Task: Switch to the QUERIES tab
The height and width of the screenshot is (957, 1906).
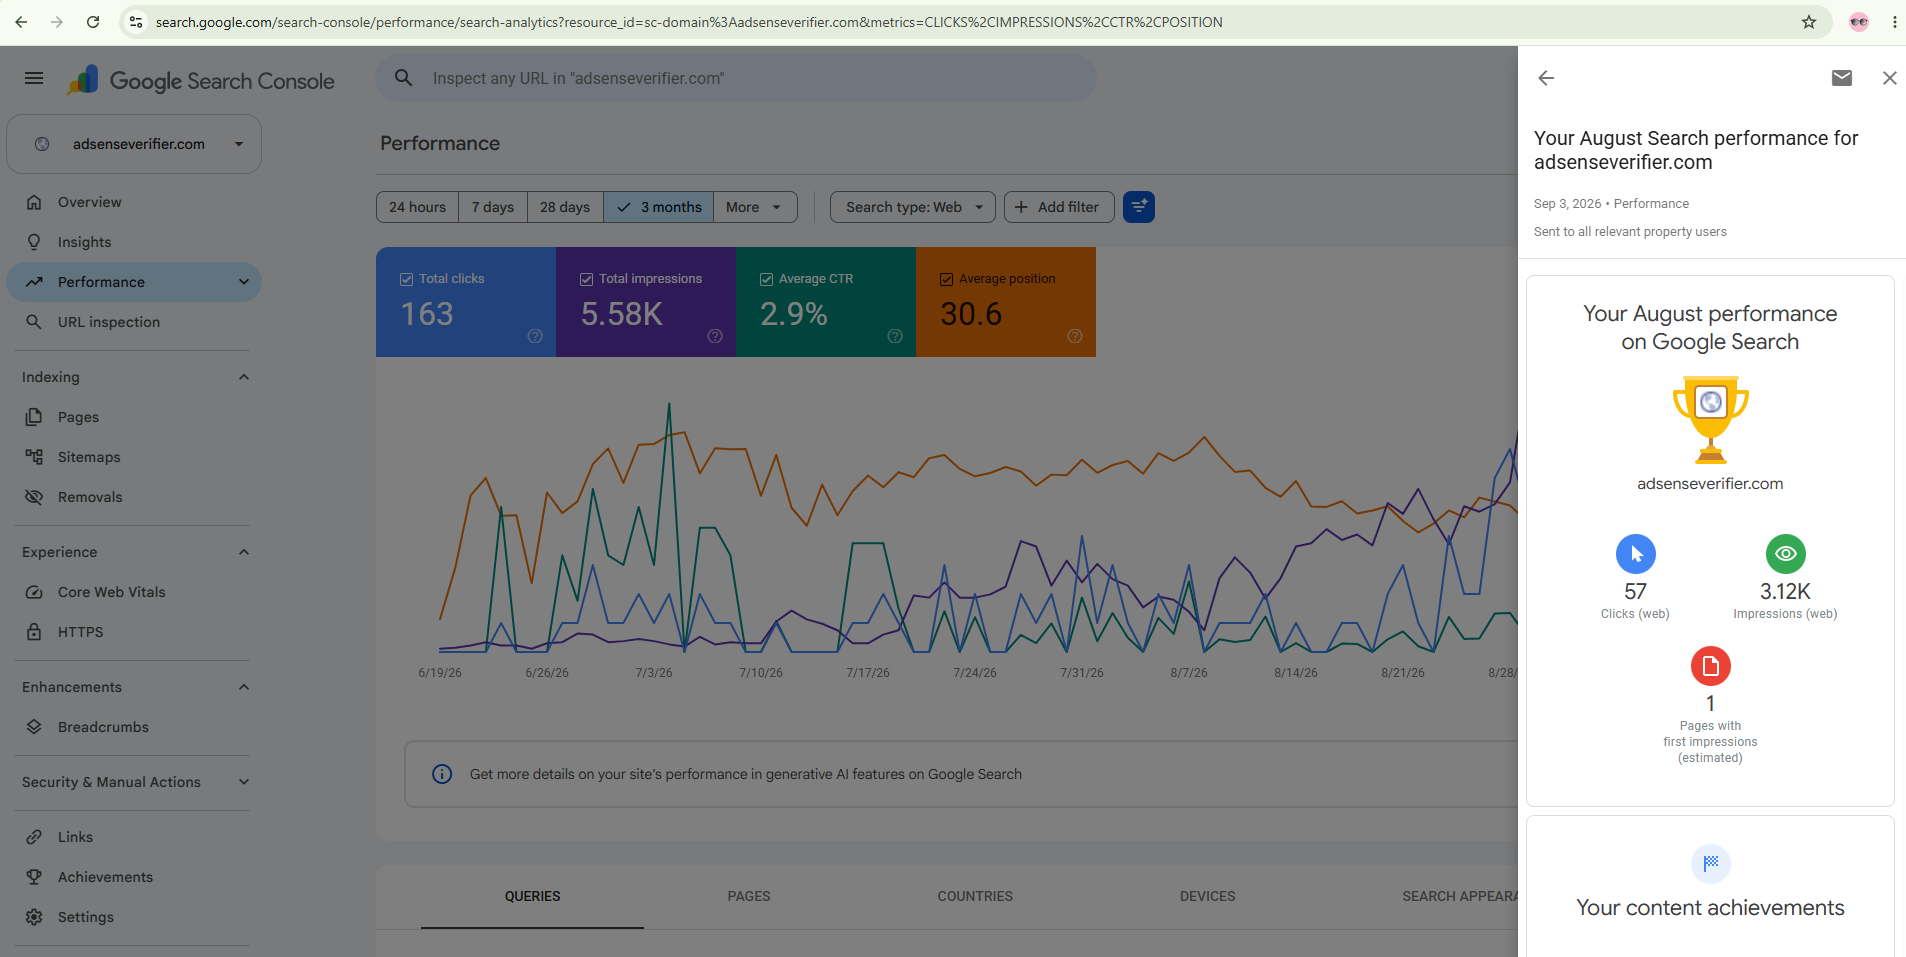Action: click(532, 897)
